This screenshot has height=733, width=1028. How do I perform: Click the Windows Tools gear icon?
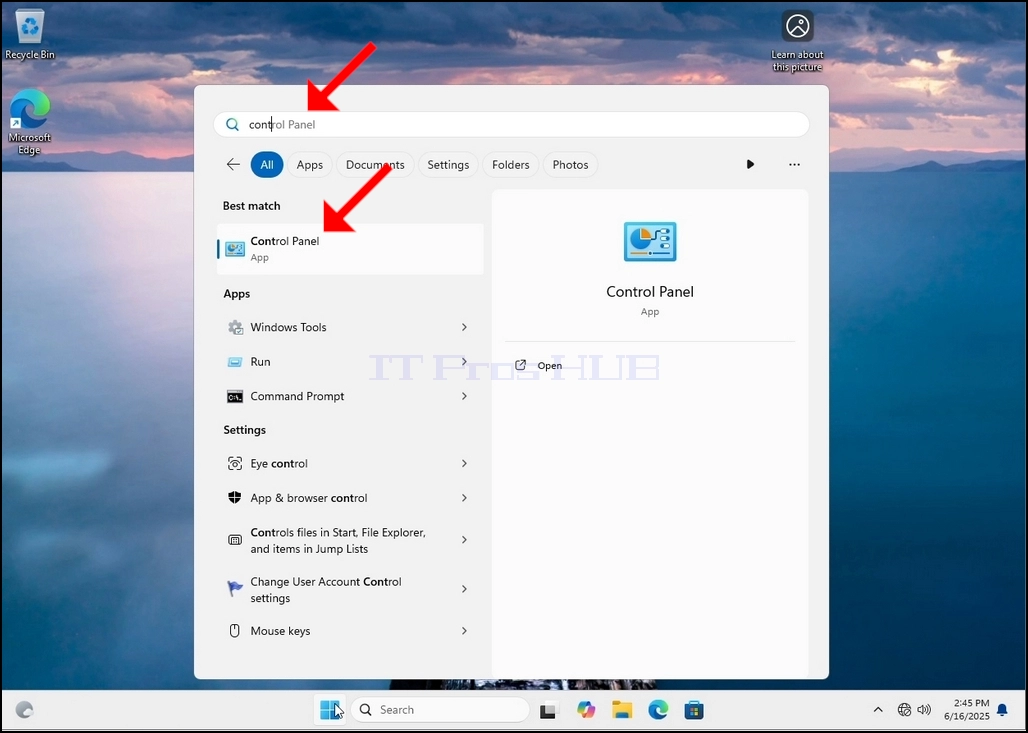click(x=235, y=327)
